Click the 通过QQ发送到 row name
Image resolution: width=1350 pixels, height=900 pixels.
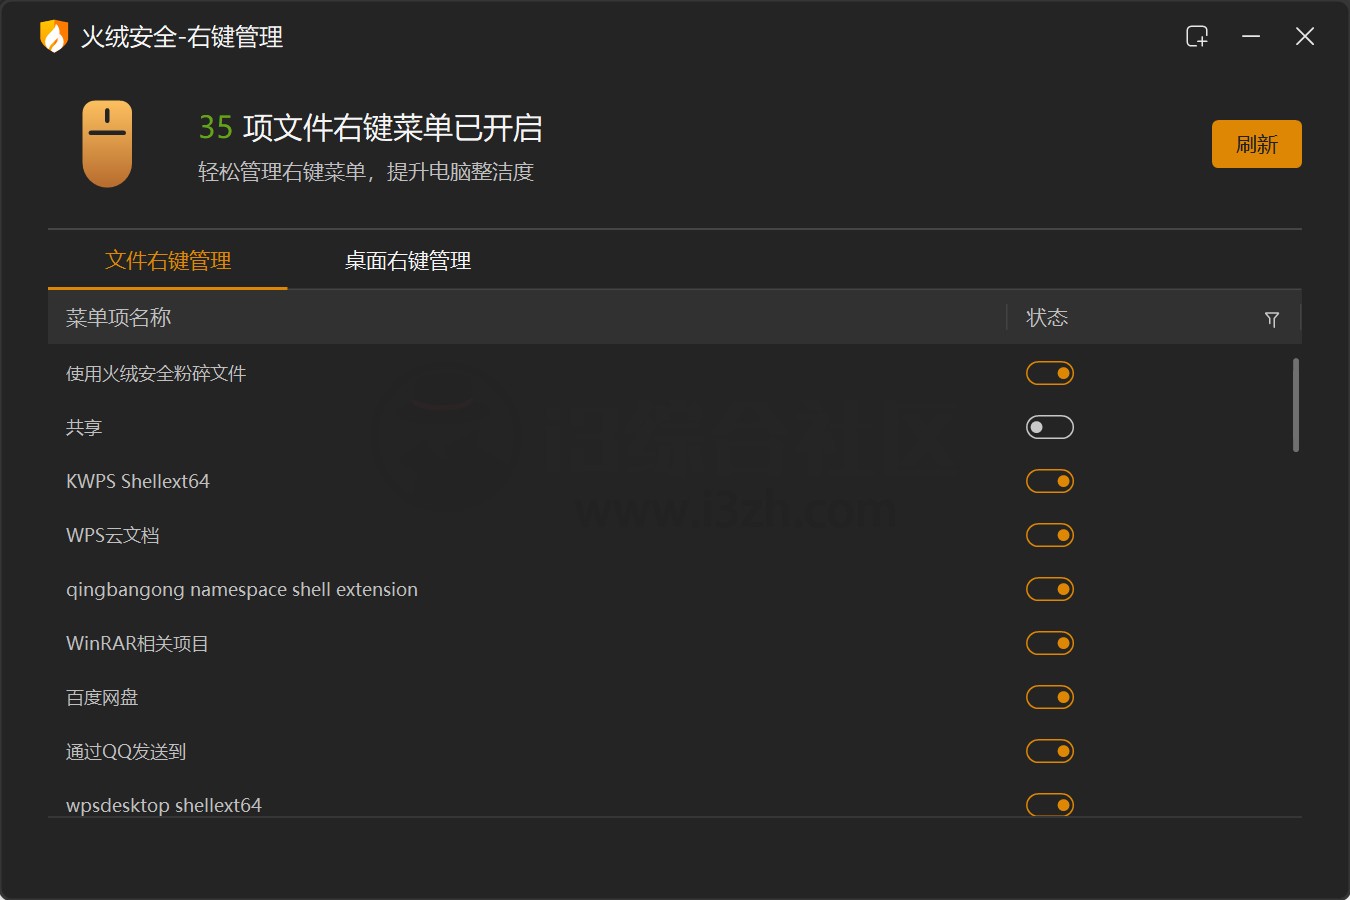pyautogui.click(x=126, y=752)
